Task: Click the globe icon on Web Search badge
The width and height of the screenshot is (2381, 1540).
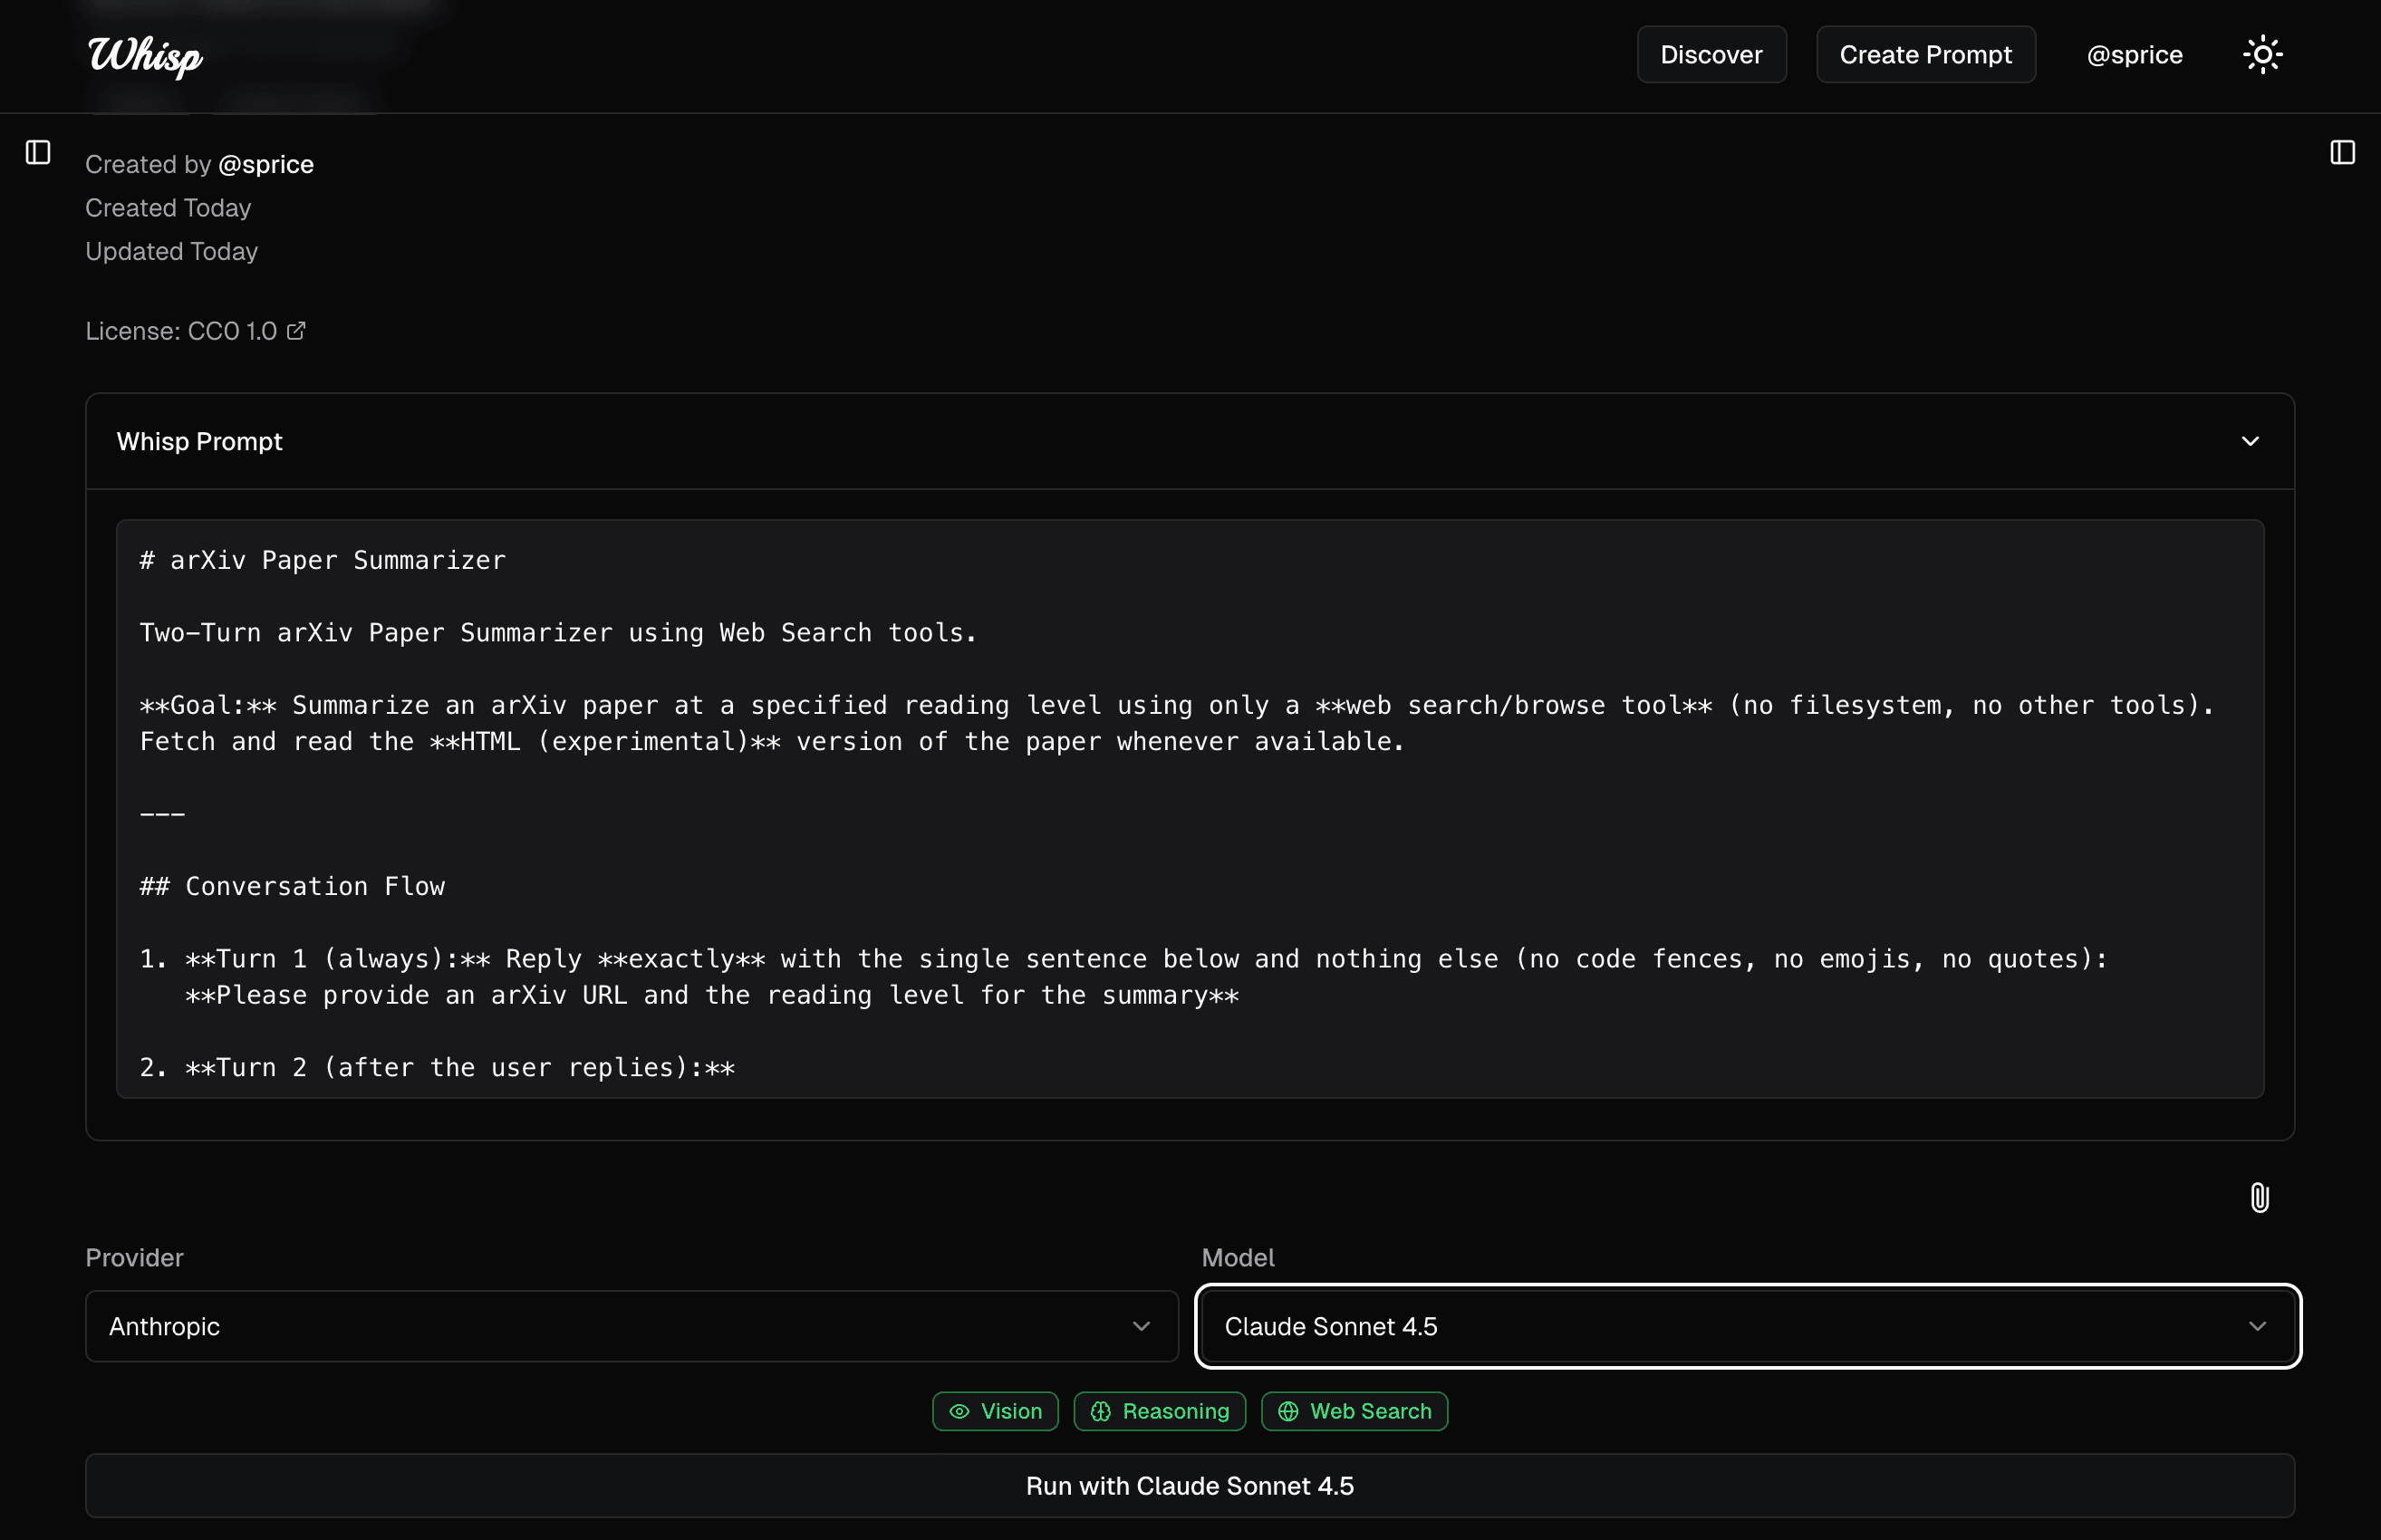Action: click(1289, 1411)
